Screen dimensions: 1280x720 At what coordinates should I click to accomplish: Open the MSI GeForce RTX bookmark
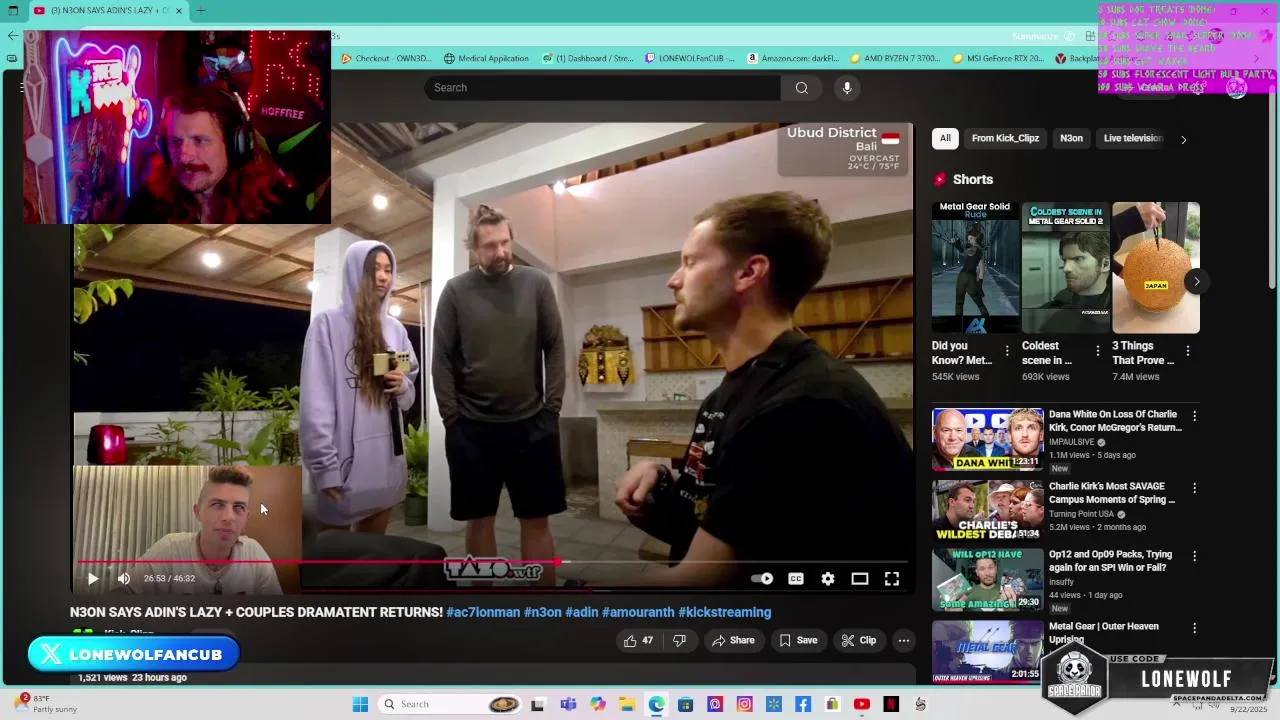[x=998, y=58]
